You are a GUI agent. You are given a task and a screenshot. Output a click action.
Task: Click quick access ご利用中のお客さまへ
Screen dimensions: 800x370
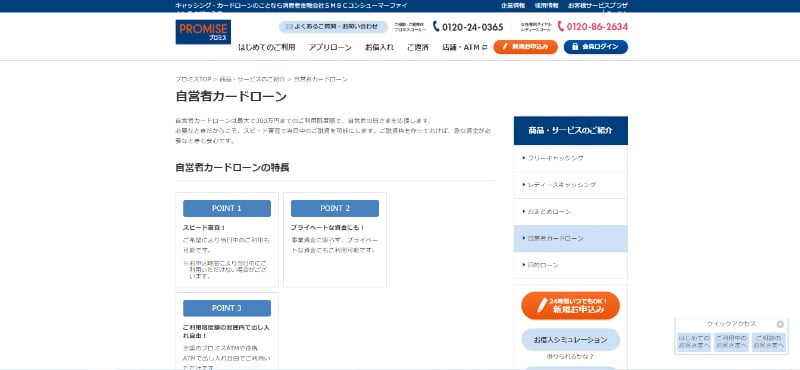tap(731, 342)
